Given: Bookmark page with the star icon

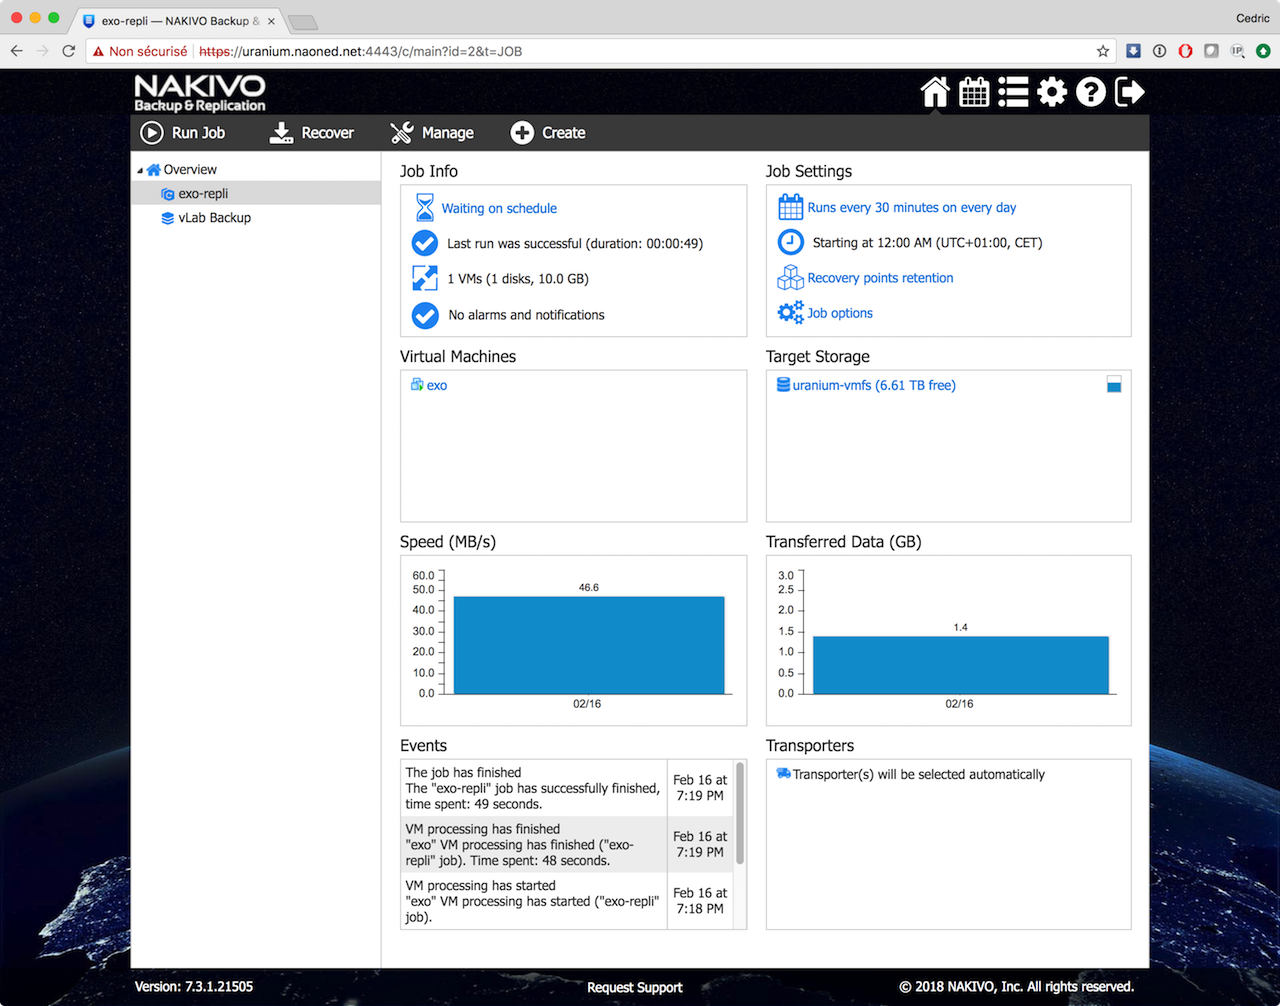Looking at the screenshot, I should [1103, 51].
